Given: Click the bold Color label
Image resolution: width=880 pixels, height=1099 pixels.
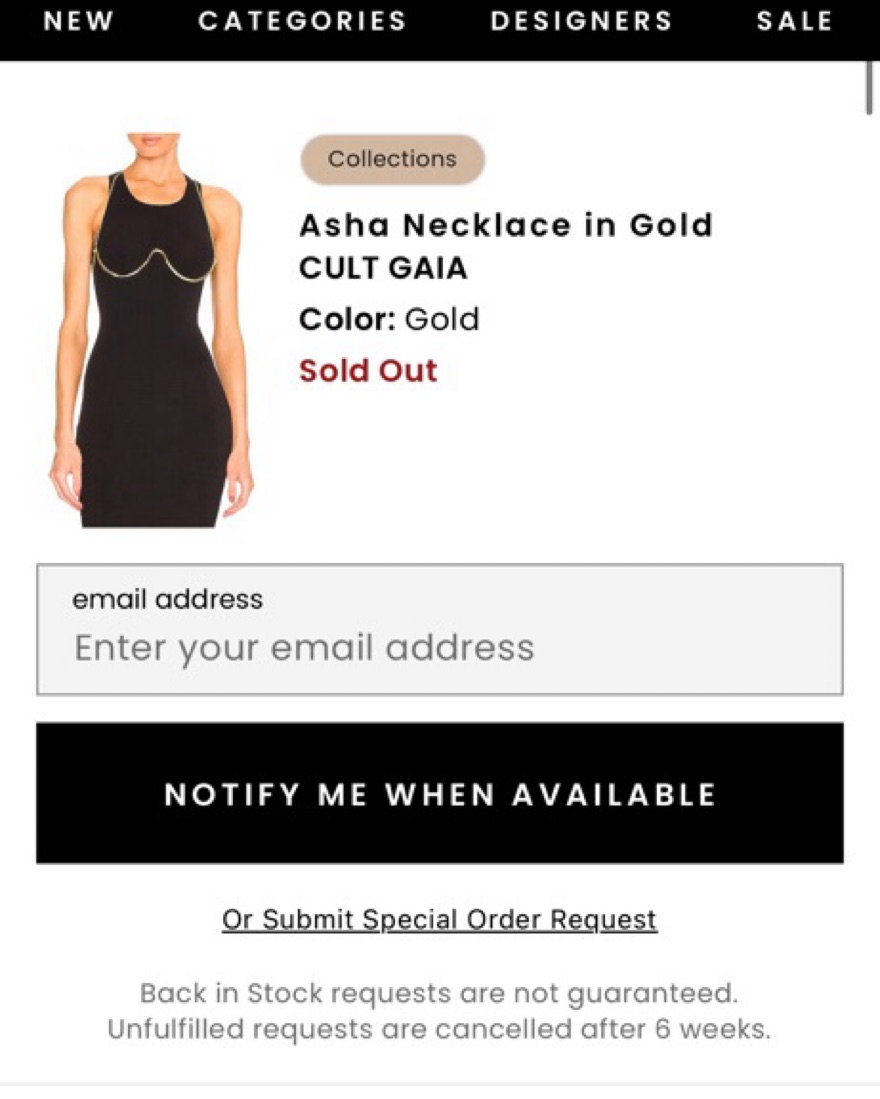Looking at the screenshot, I should tap(347, 320).
